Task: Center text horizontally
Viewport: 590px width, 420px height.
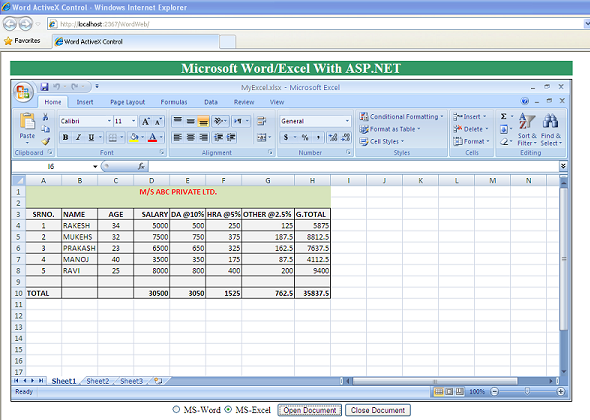Action: click(x=191, y=137)
